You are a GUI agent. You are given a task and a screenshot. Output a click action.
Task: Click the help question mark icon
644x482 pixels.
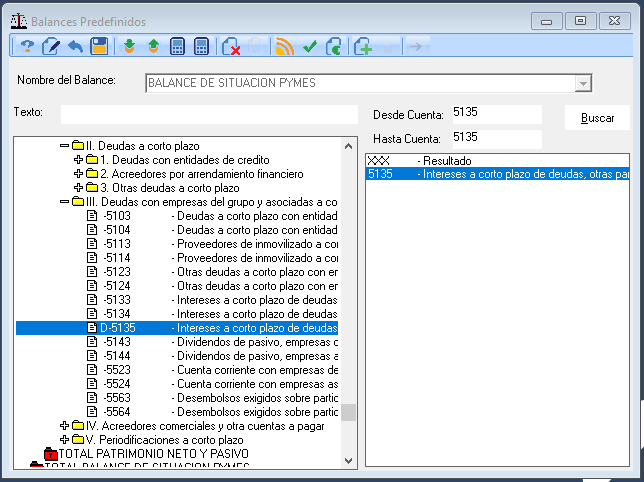(27, 46)
